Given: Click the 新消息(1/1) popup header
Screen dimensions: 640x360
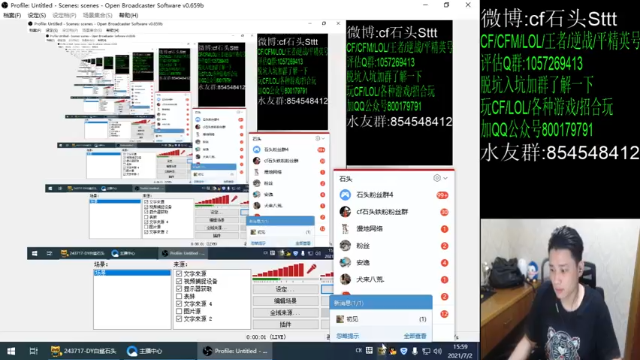Looking at the screenshot, I should pyautogui.click(x=381, y=303).
